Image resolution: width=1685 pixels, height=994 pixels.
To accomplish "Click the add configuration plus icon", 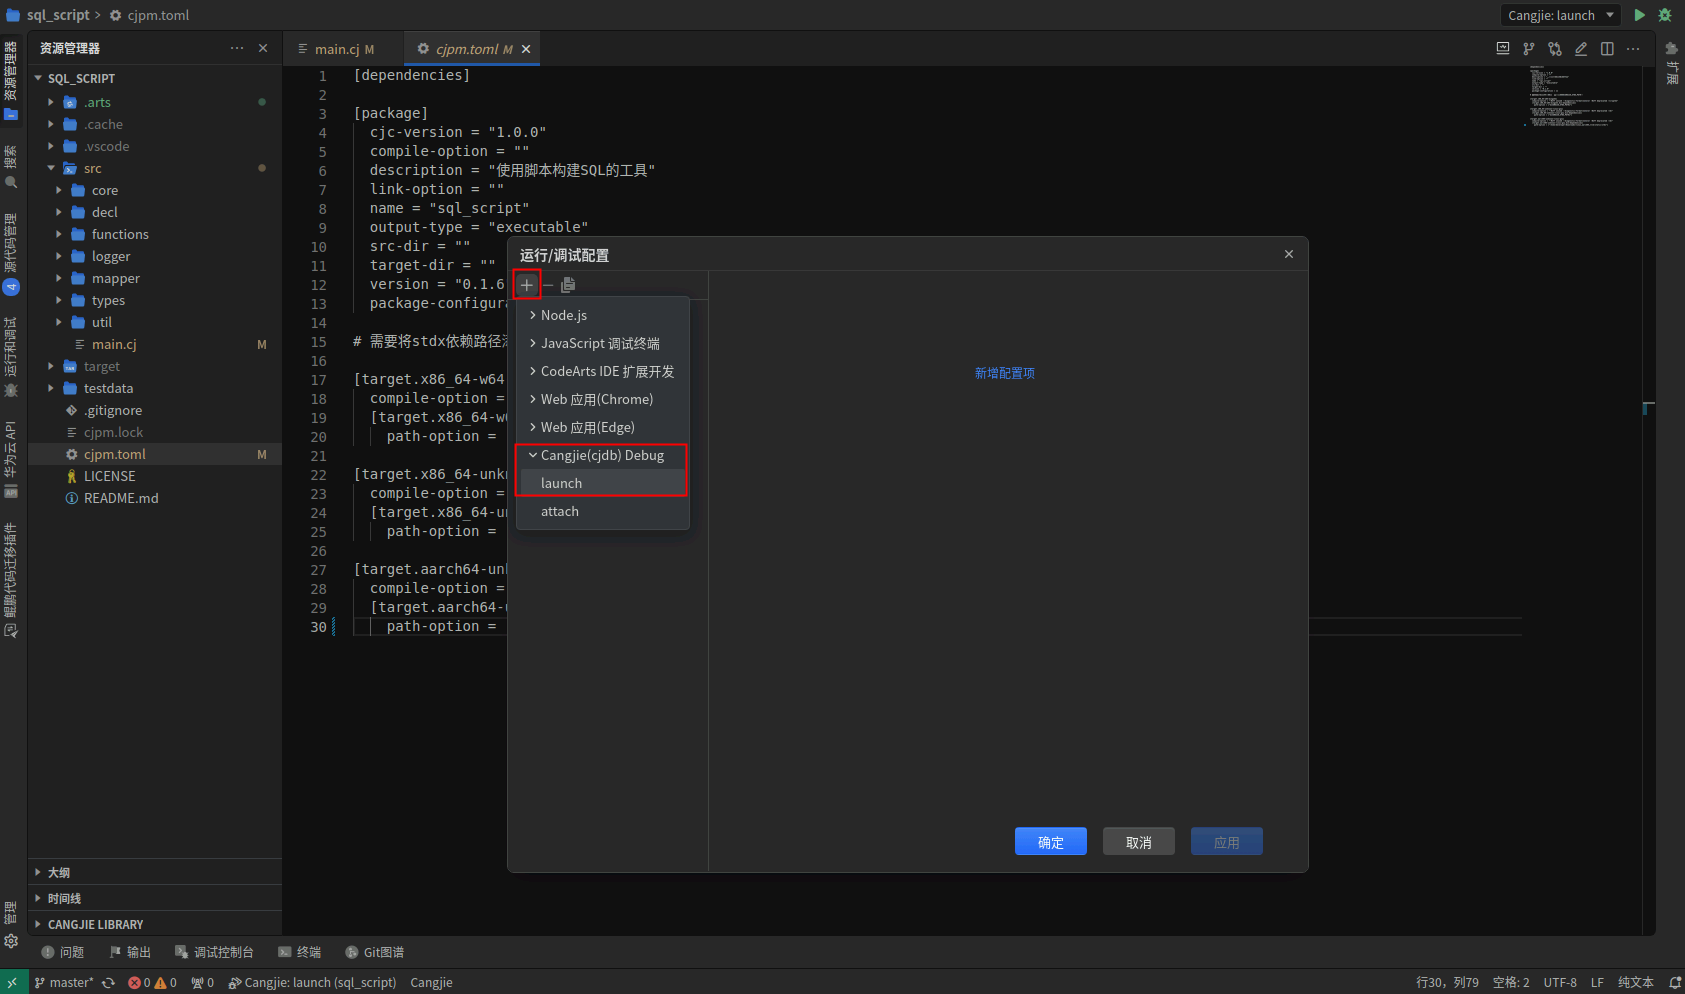I will pyautogui.click(x=527, y=285).
